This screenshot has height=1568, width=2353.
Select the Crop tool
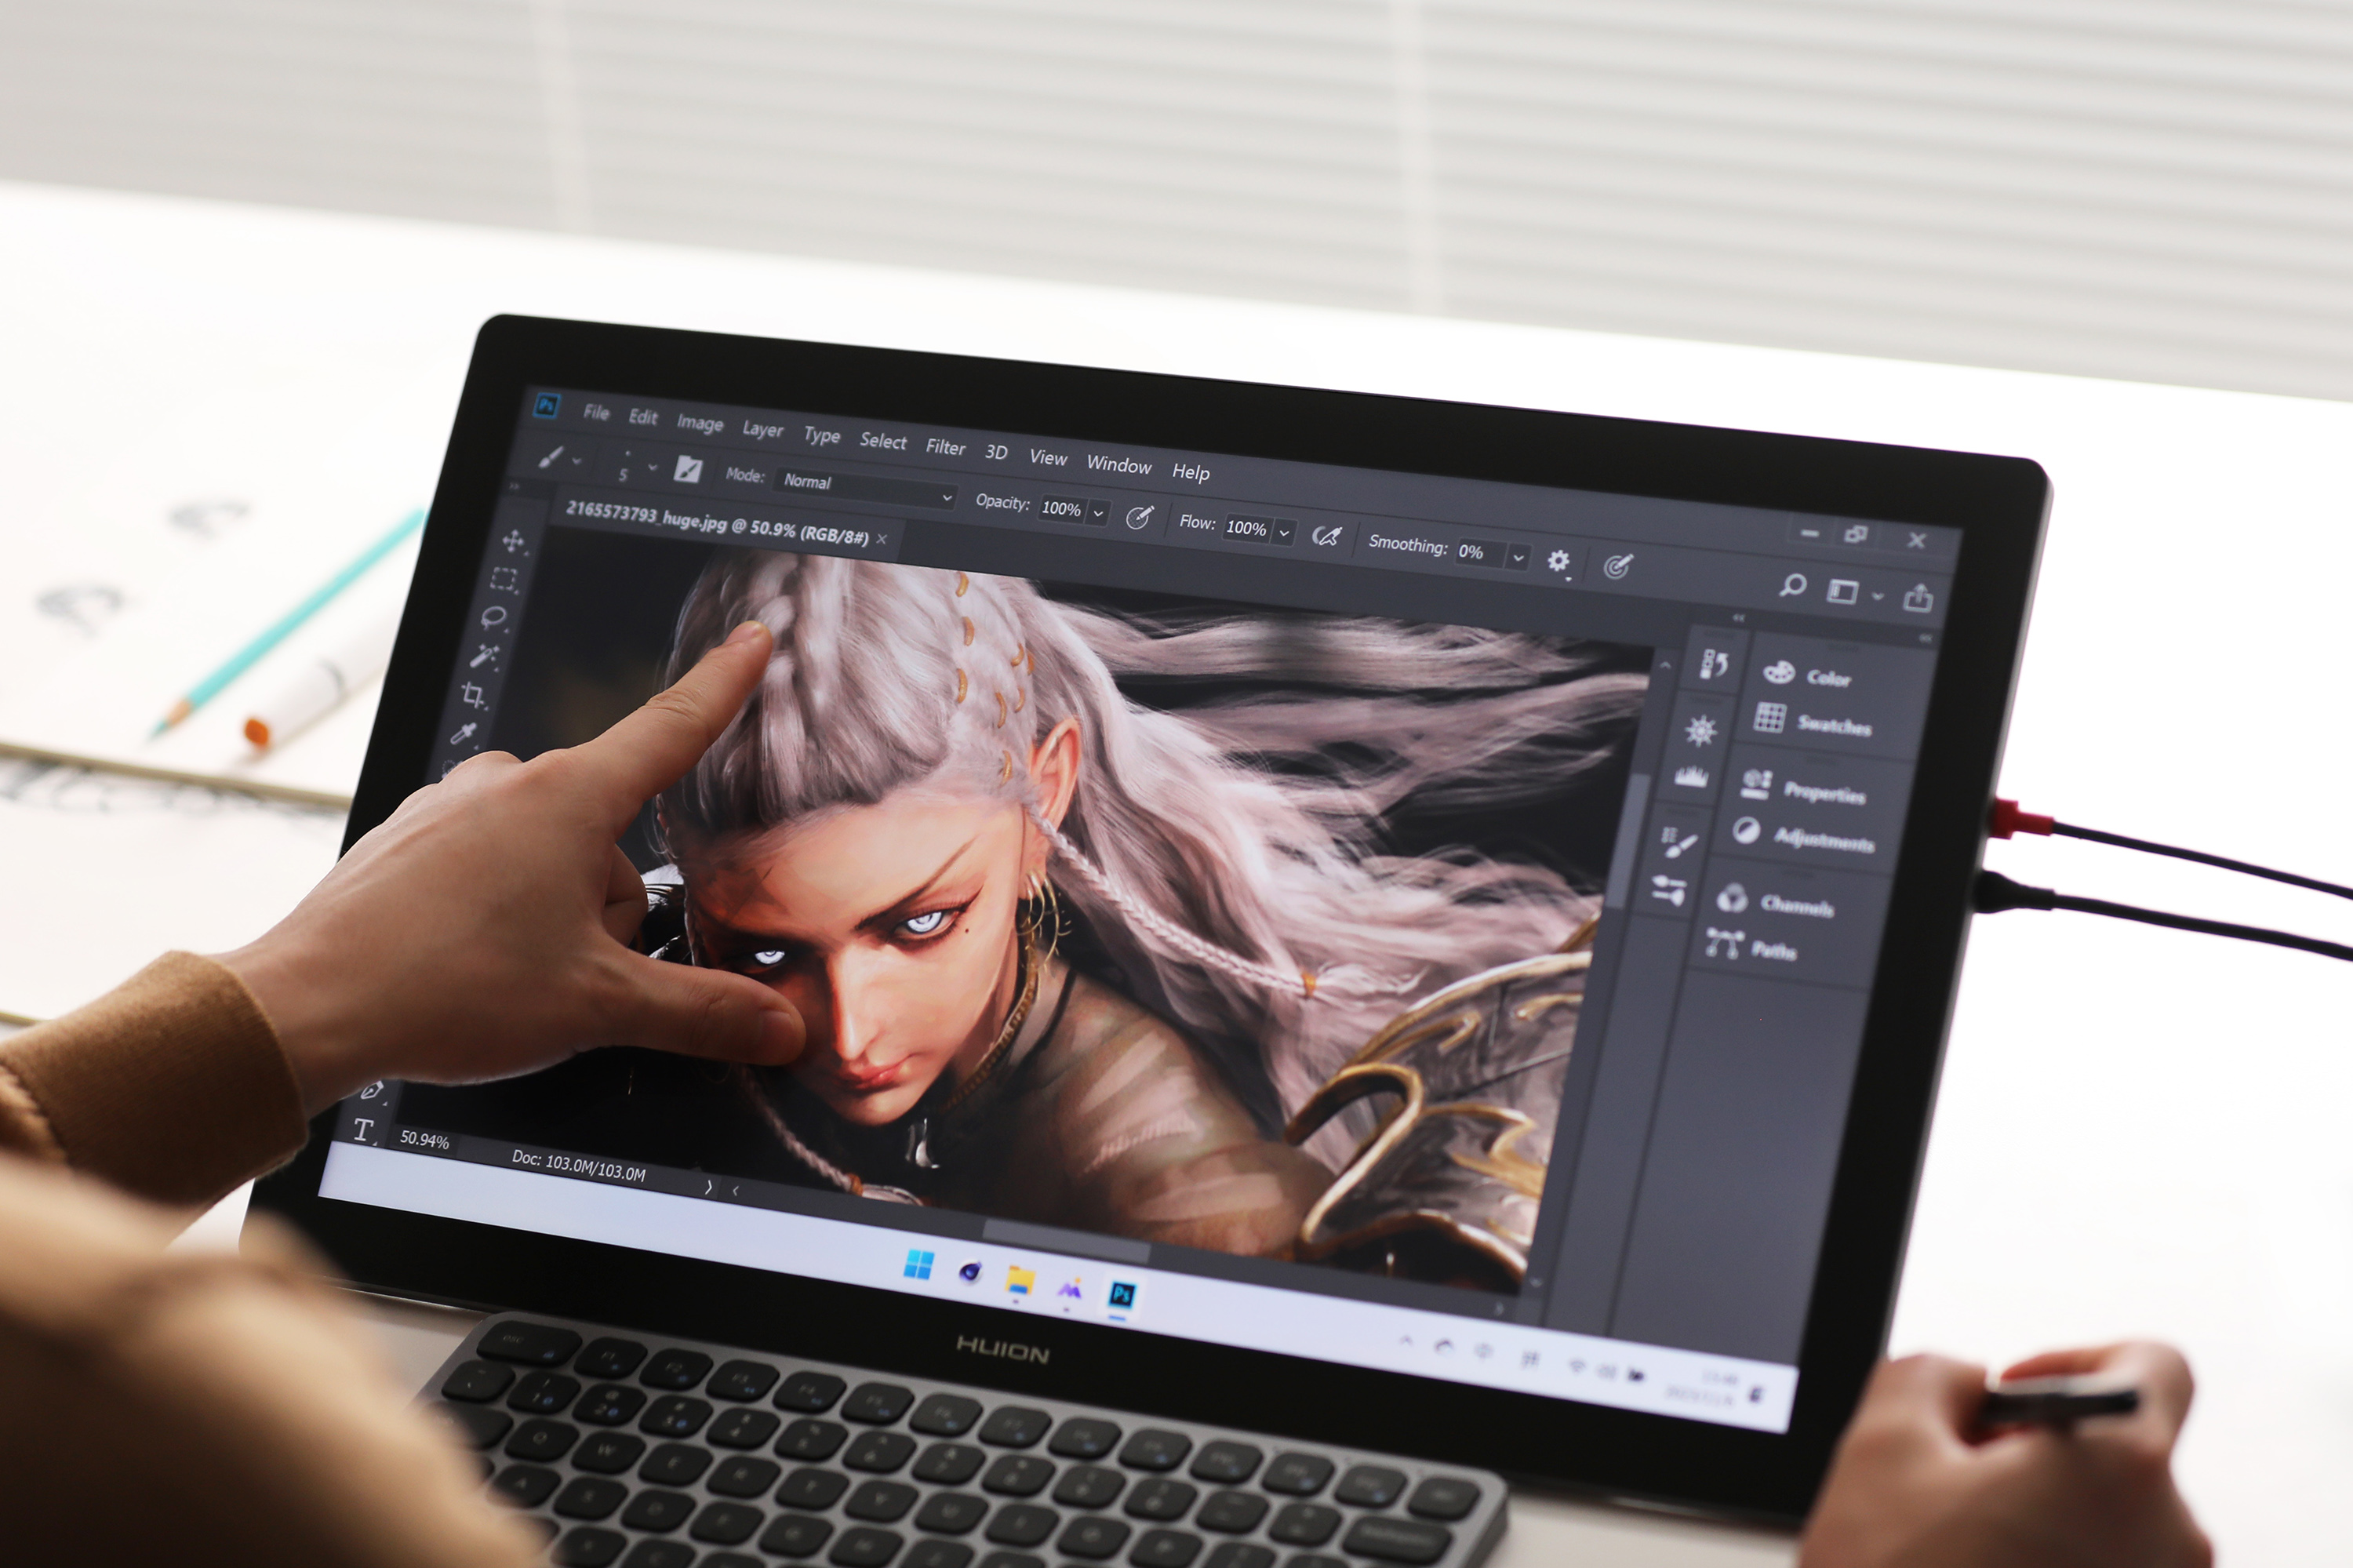pyautogui.click(x=473, y=695)
